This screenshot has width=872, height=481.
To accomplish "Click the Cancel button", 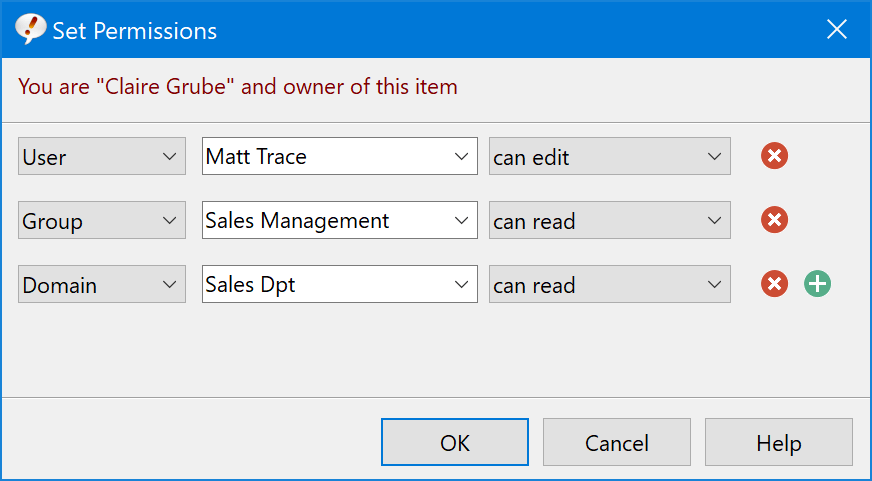I will (617, 442).
